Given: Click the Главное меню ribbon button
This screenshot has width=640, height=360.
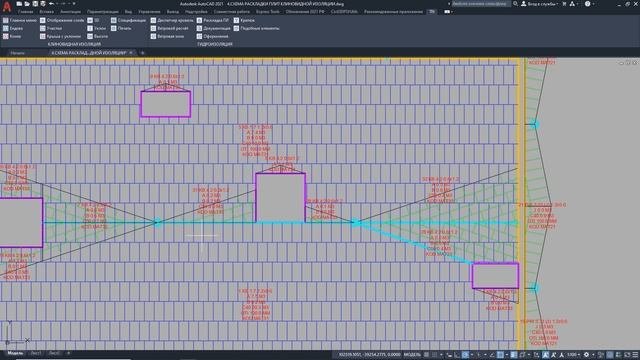Looking at the screenshot, I should [20, 20].
